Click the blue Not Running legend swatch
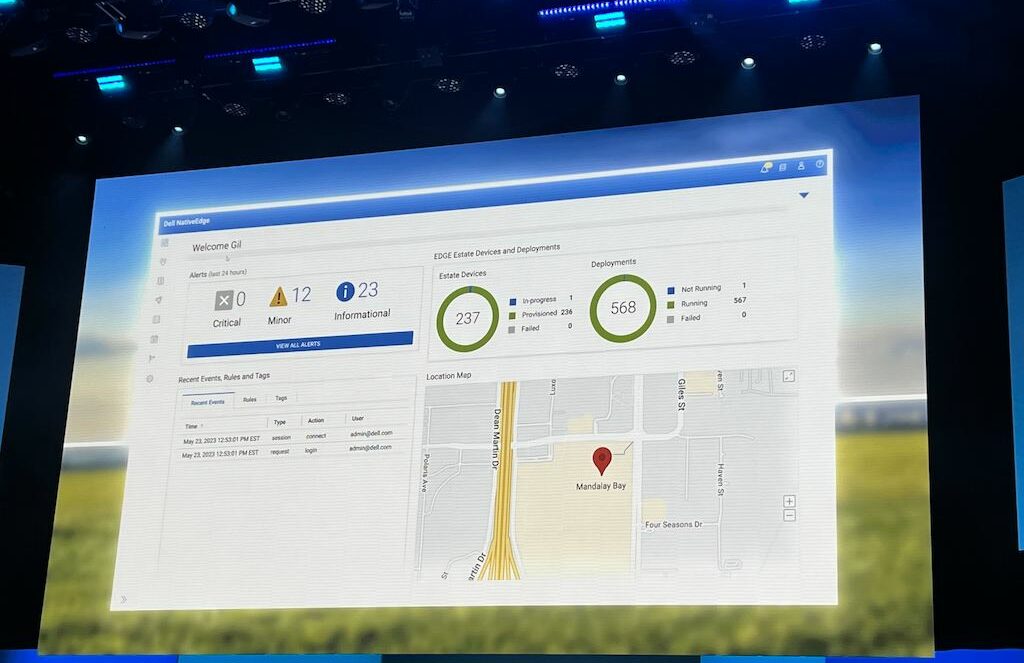1024x663 pixels. pyautogui.click(x=671, y=290)
